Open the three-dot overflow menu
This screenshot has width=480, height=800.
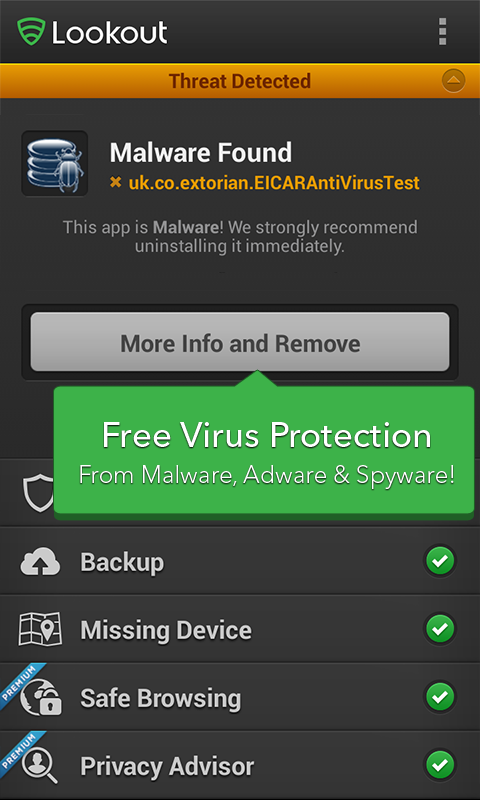click(x=442, y=32)
